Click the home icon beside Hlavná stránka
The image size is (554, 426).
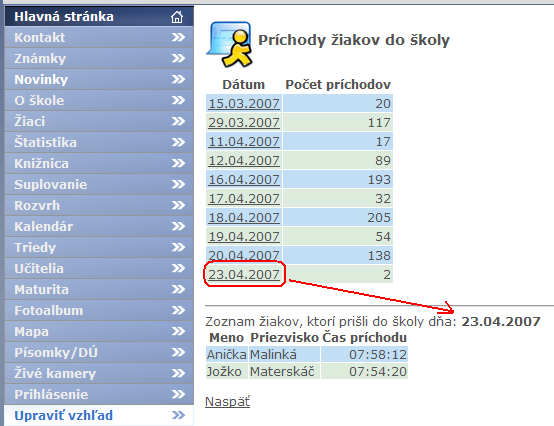(177, 17)
